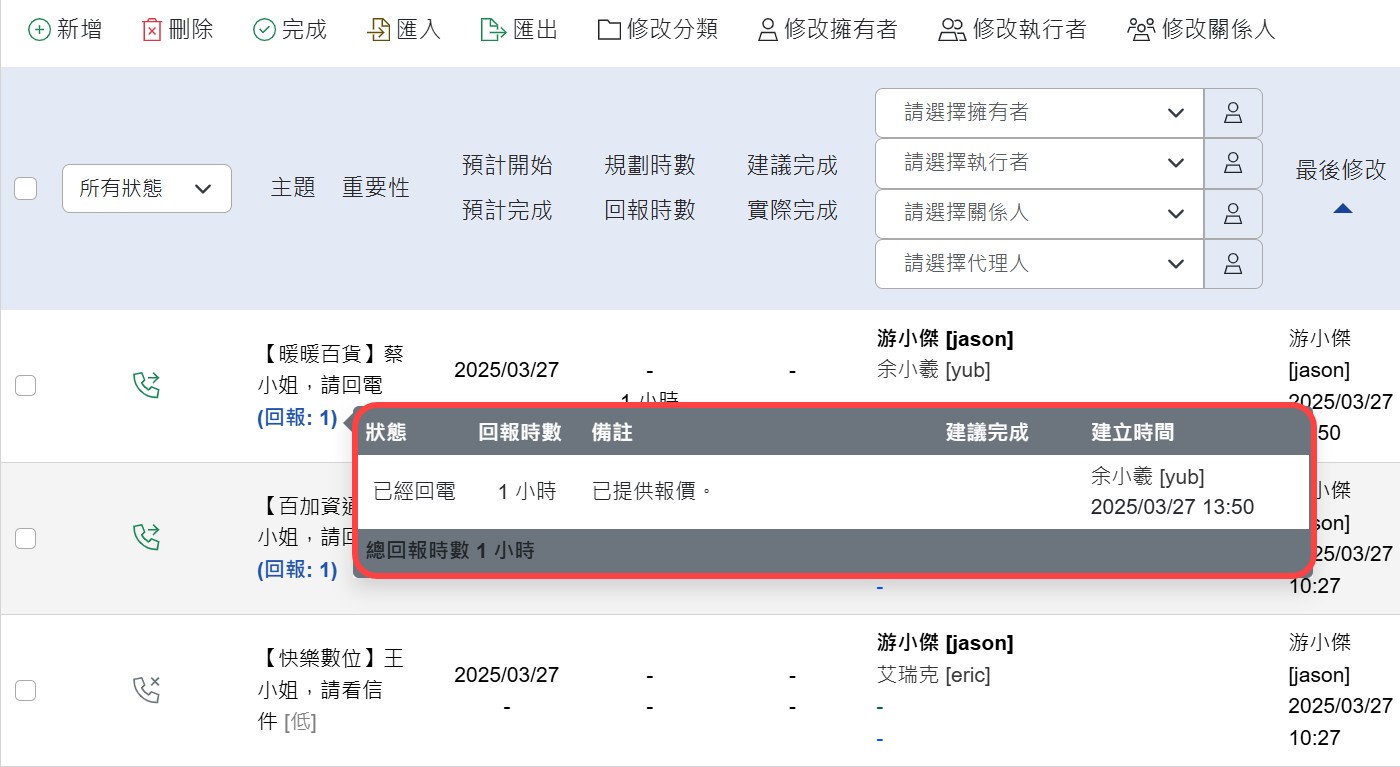The image size is (1400, 767).
Task: Click the 主題 column header
Action: tap(293, 188)
